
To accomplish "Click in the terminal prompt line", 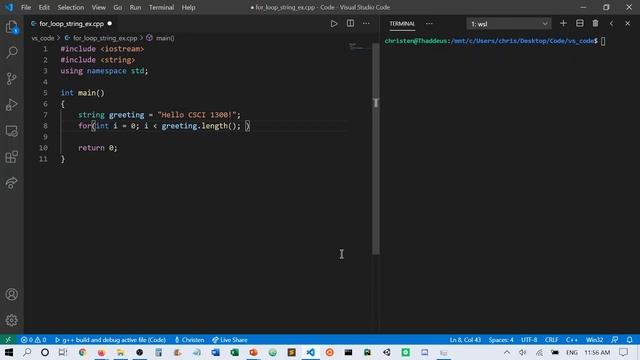I will (495, 41).
